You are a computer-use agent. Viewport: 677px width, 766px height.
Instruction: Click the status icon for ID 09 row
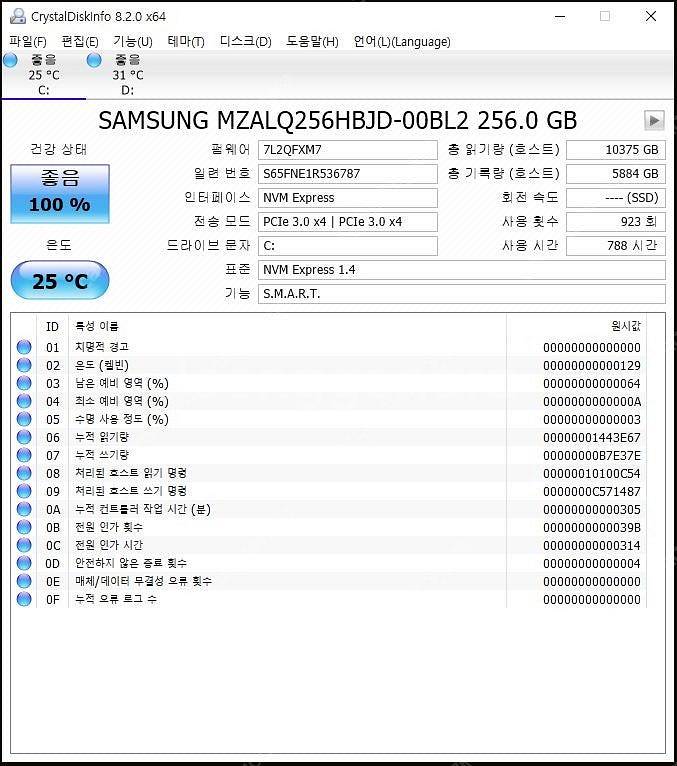tap(24, 491)
